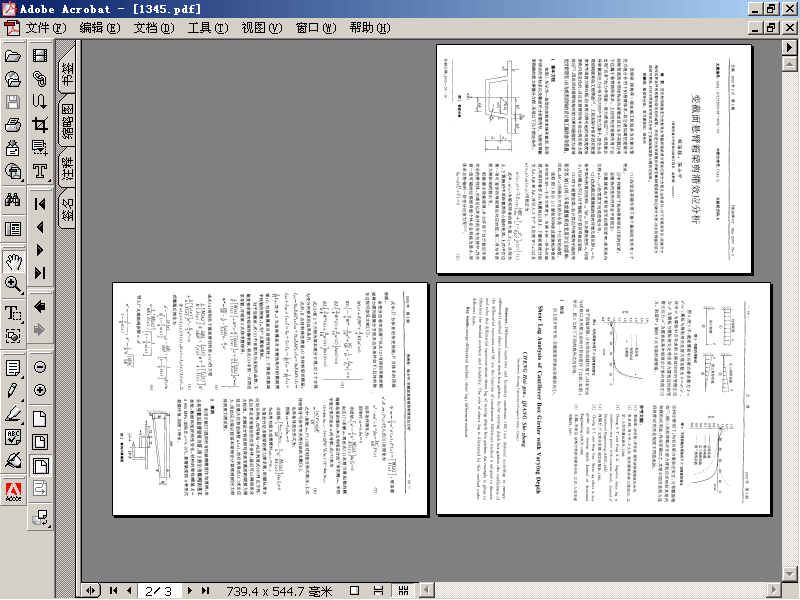The width and height of the screenshot is (800, 600).
Task: Click the page number field 2/3
Action: tap(159, 591)
